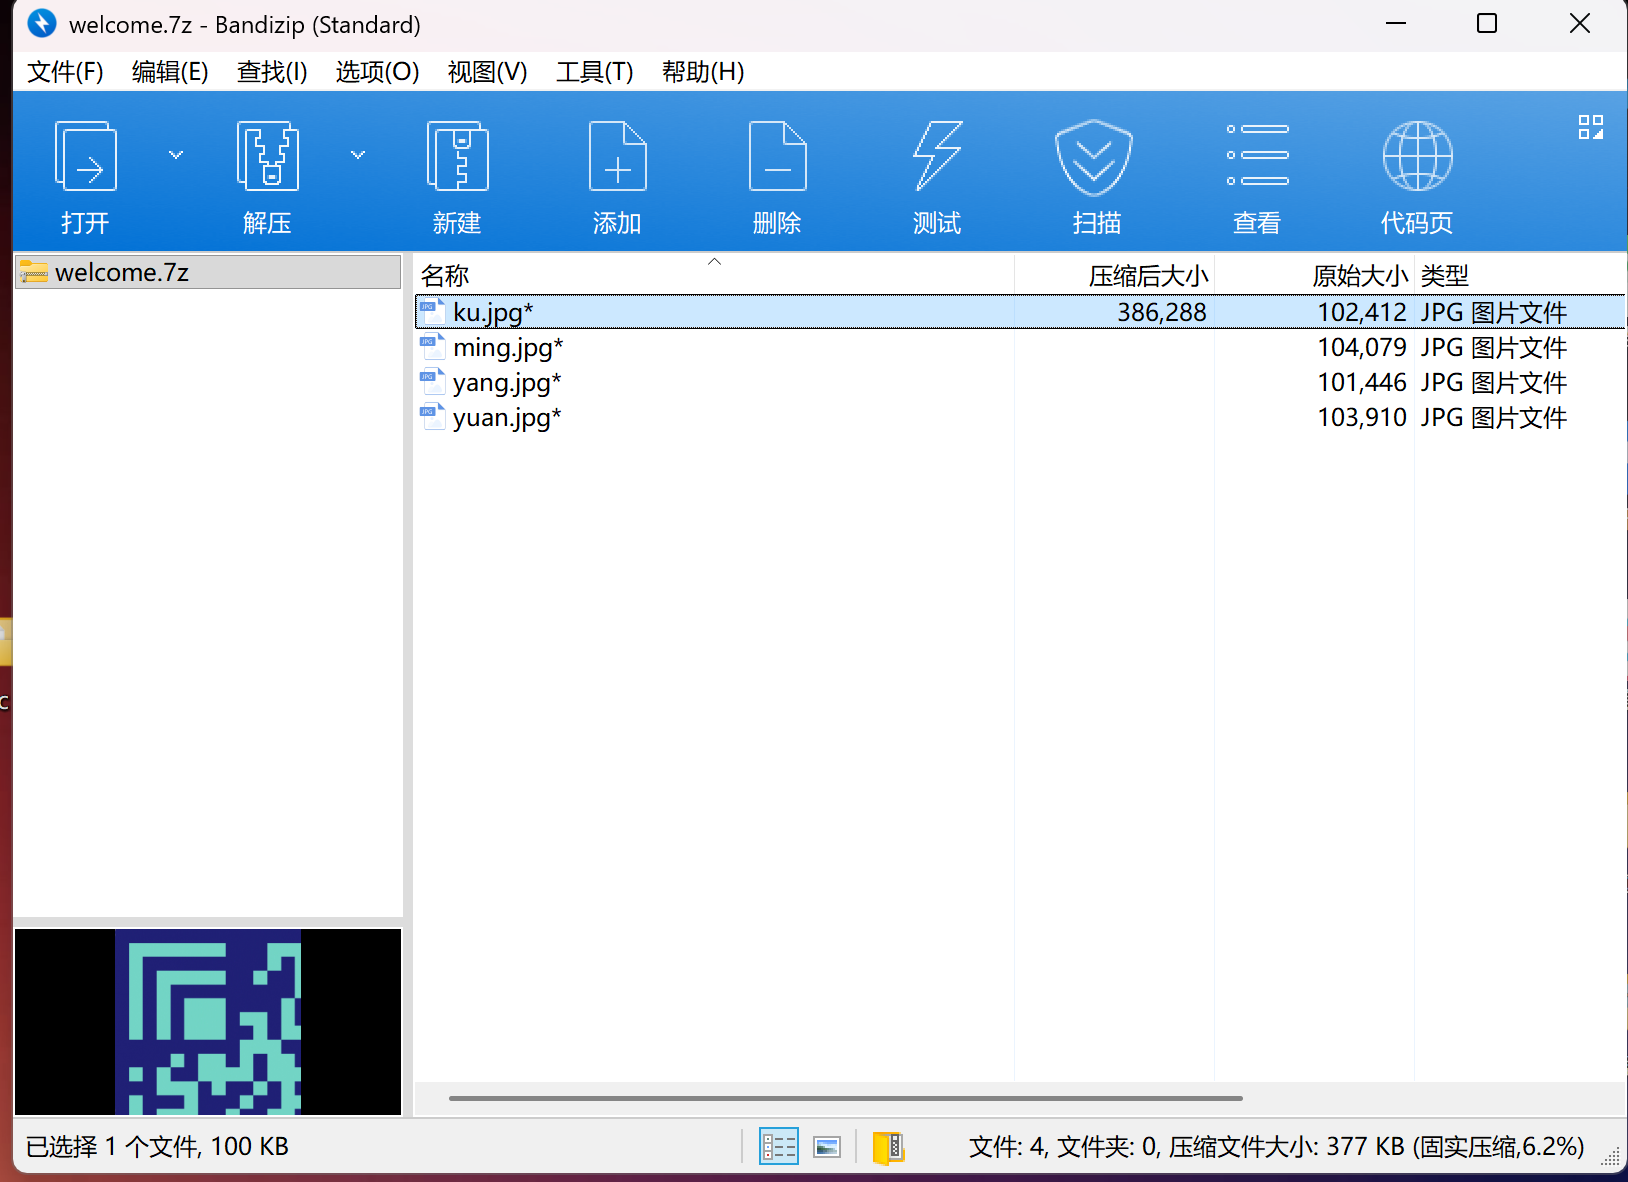Click the QR code preview thumbnail
Viewport: 1628px width, 1182px height.
pos(208,1022)
